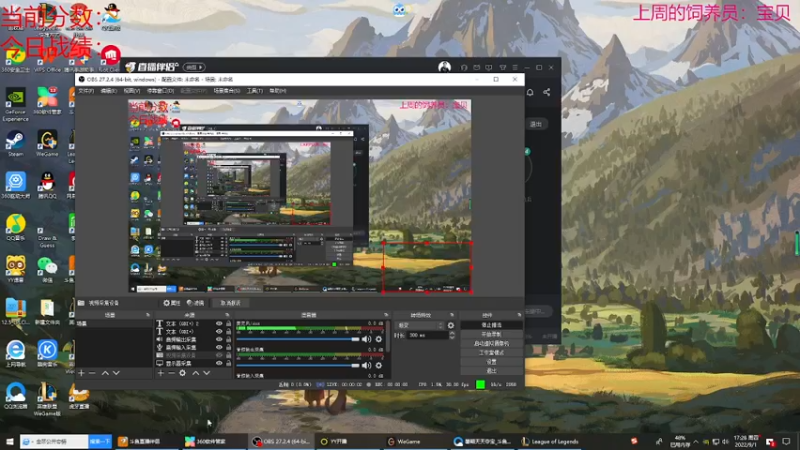Viewport: 800px width, 450px height.
Task: Pop out the Sources dock header icon
Action: pyautogui.click(x=227, y=315)
